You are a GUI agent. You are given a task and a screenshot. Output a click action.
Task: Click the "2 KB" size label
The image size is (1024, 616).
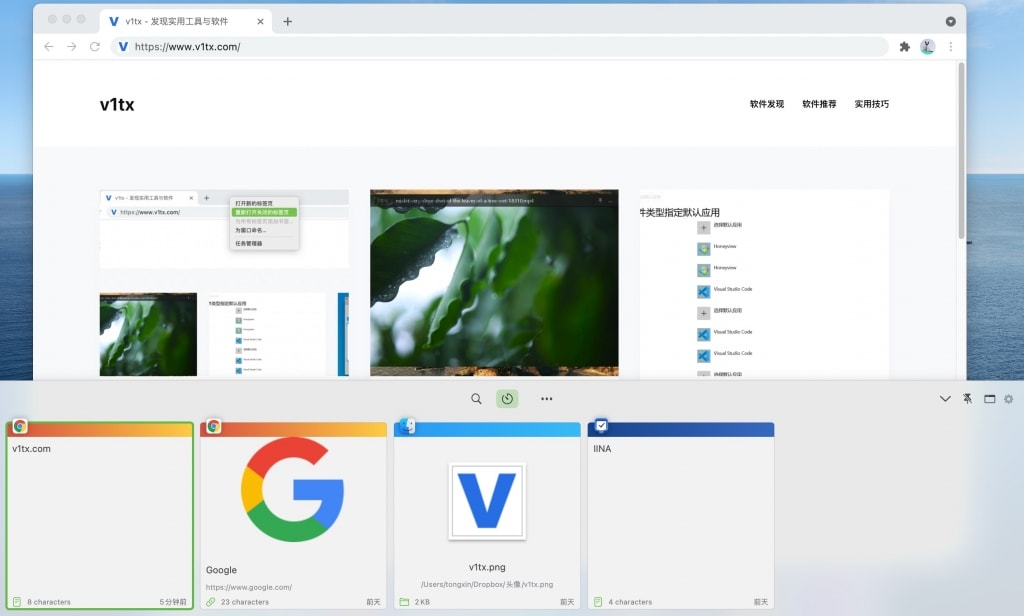coord(422,602)
